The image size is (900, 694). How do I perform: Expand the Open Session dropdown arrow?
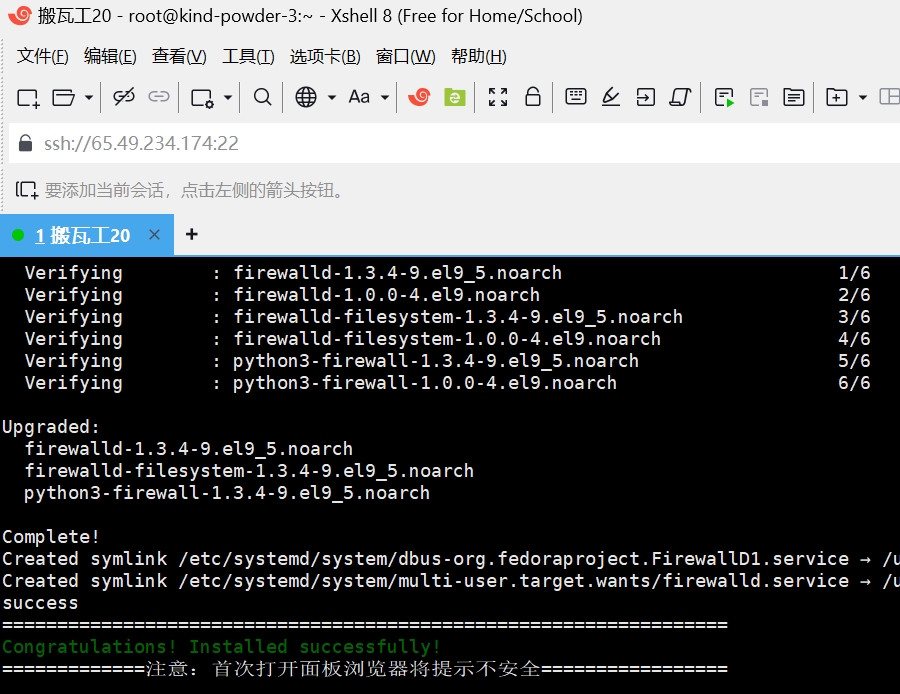click(x=89, y=98)
